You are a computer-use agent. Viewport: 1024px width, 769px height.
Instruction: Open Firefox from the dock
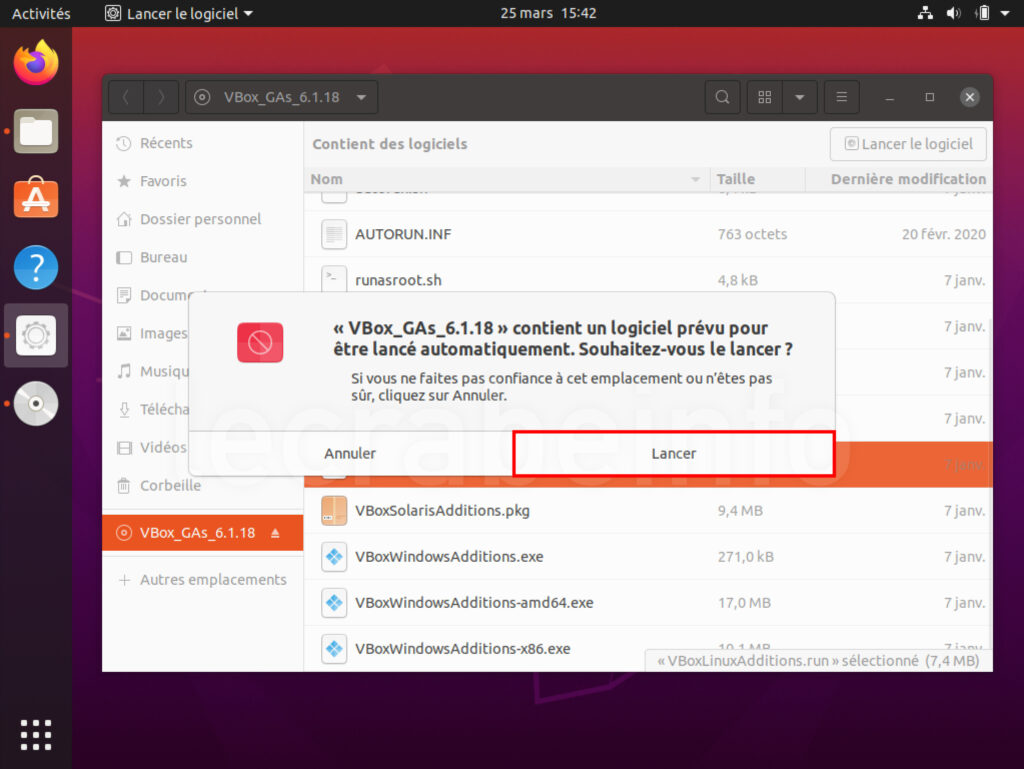(36, 63)
